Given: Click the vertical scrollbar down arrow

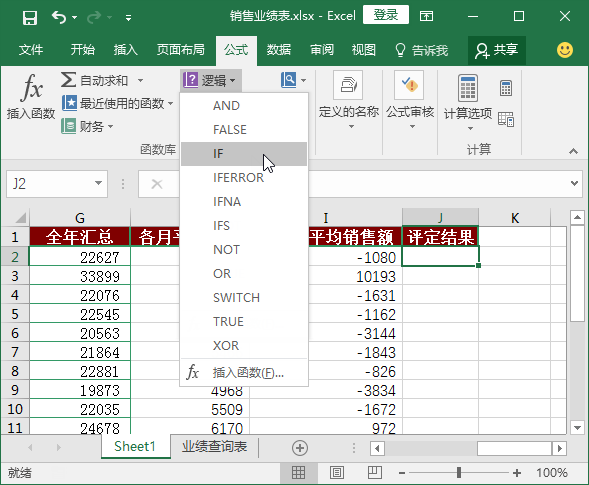Looking at the screenshot, I should [x=577, y=427].
